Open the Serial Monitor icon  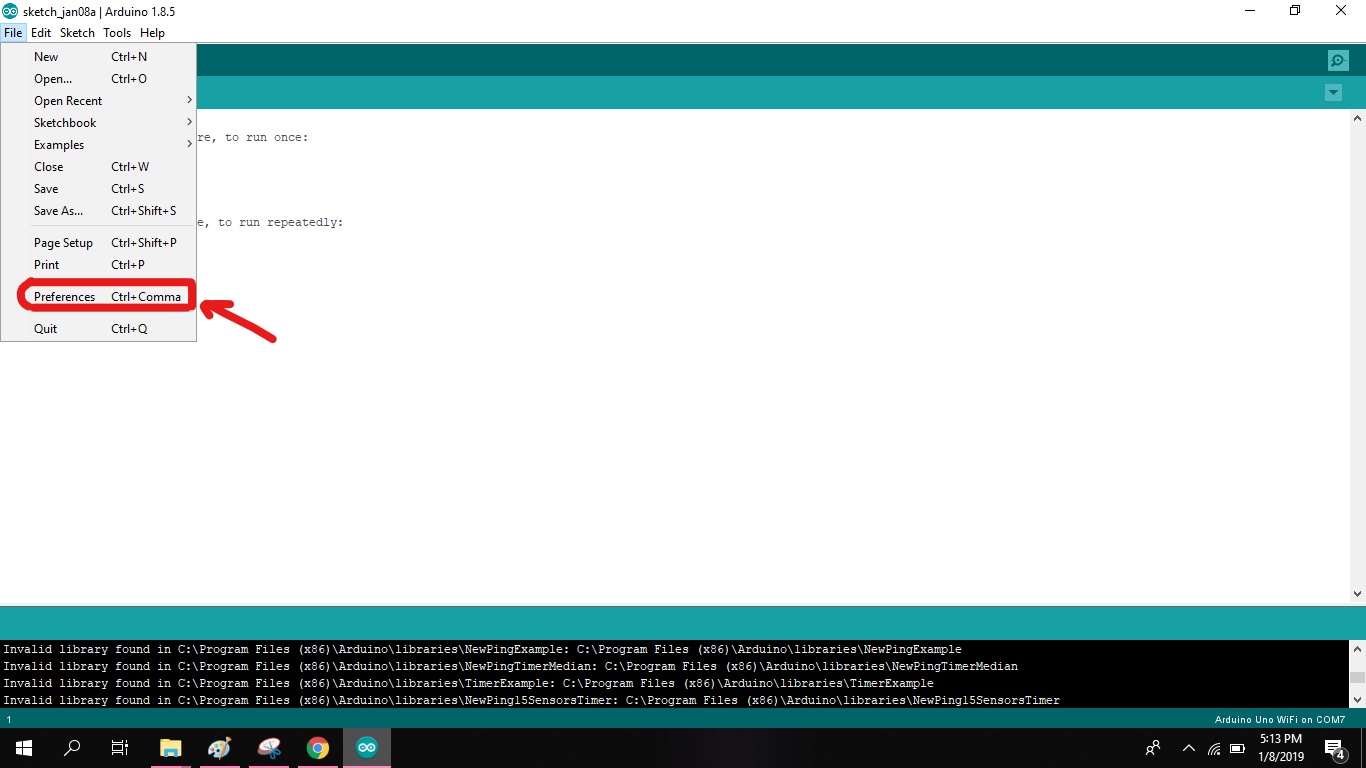point(1338,61)
